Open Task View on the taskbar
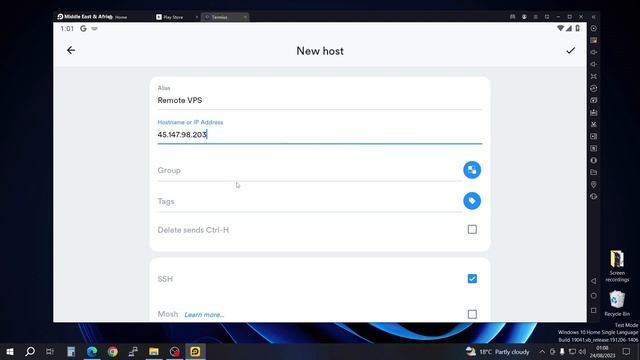This screenshot has width=640, height=360. [x=50, y=351]
